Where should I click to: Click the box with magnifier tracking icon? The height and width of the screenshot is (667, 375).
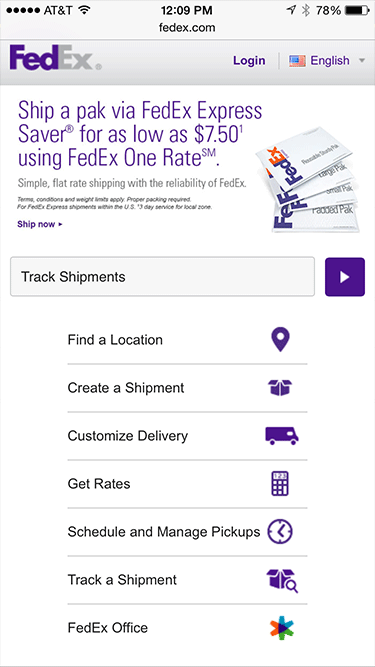(282, 580)
